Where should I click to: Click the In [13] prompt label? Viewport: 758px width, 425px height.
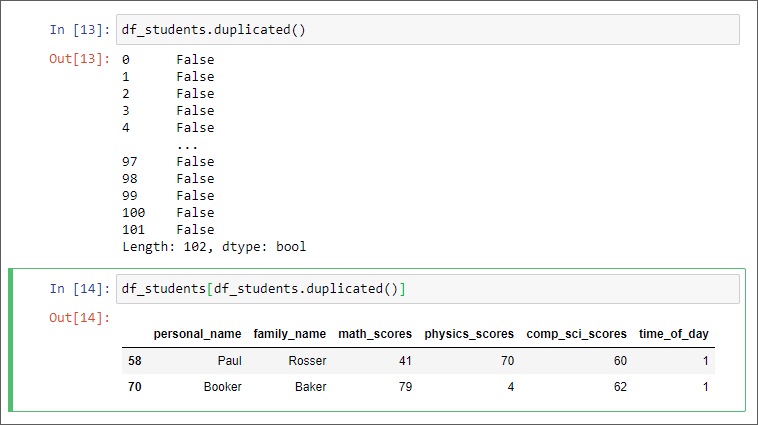click(80, 30)
